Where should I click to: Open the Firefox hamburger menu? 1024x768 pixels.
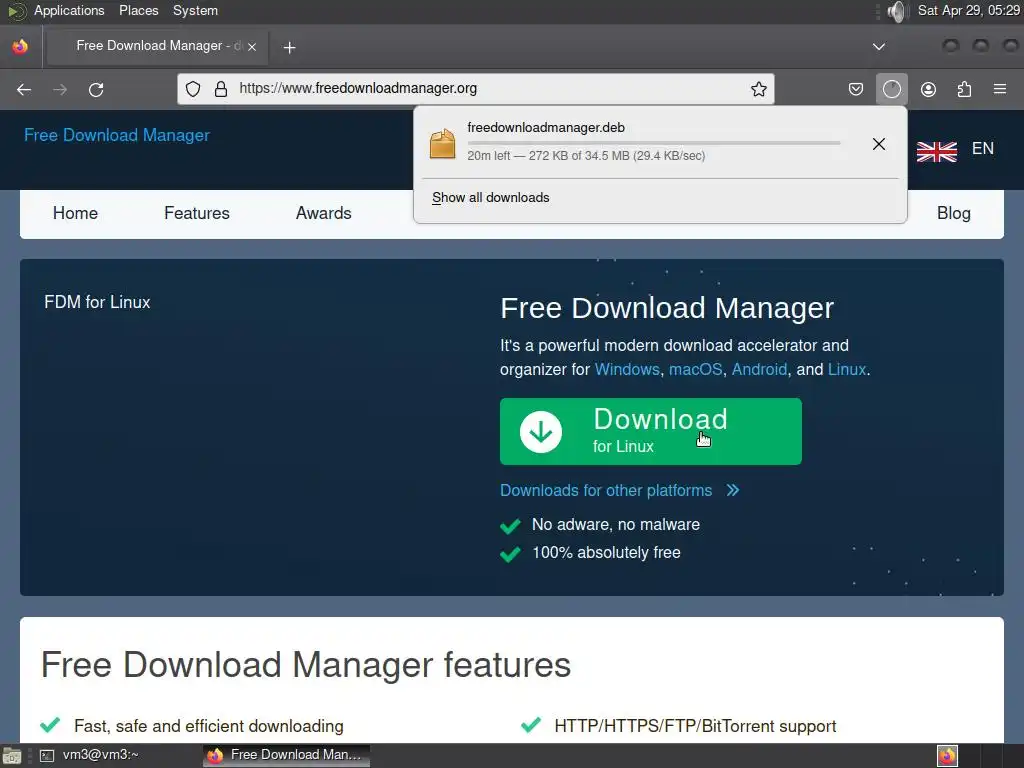[1000, 89]
